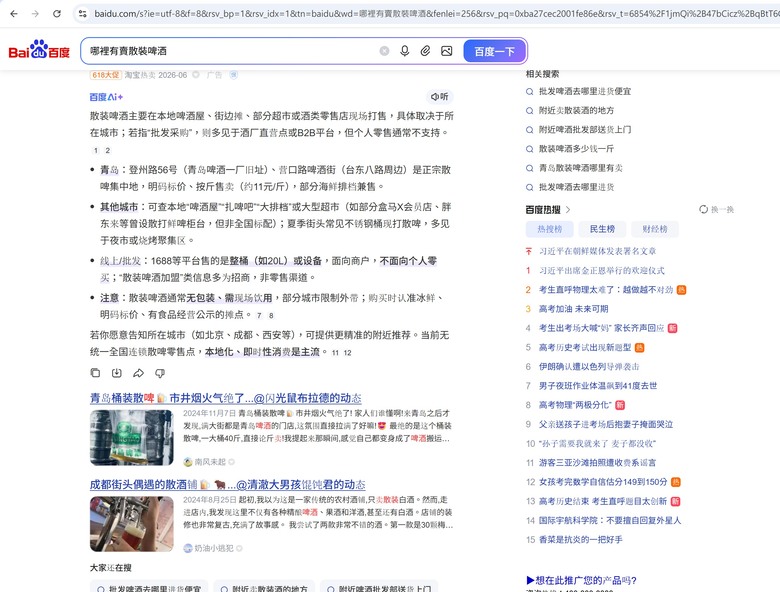Open hot topic 男子夜班作业体温飙到41度去世
This screenshot has width=780, height=592.
tap(598, 386)
